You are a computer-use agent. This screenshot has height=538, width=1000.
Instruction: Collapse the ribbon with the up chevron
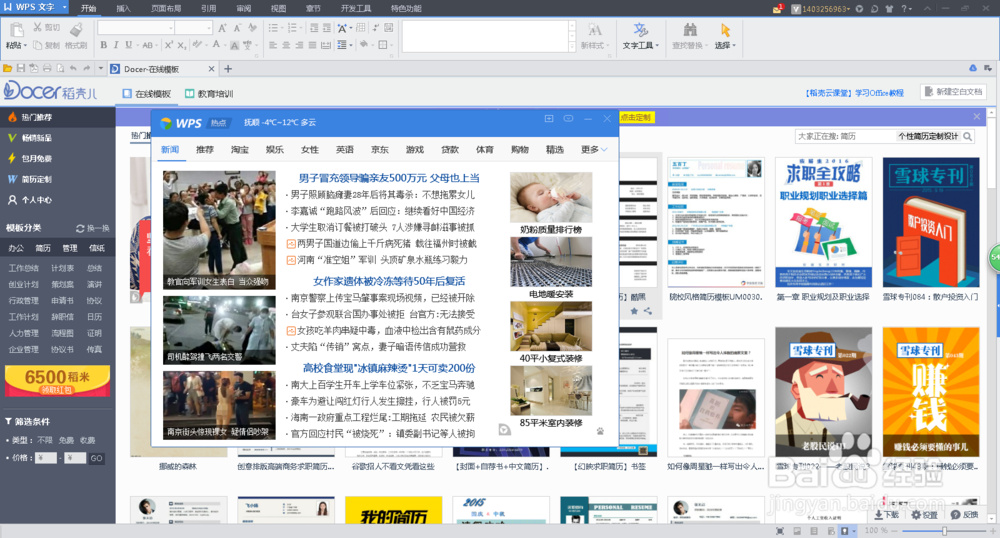pos(927,9)
